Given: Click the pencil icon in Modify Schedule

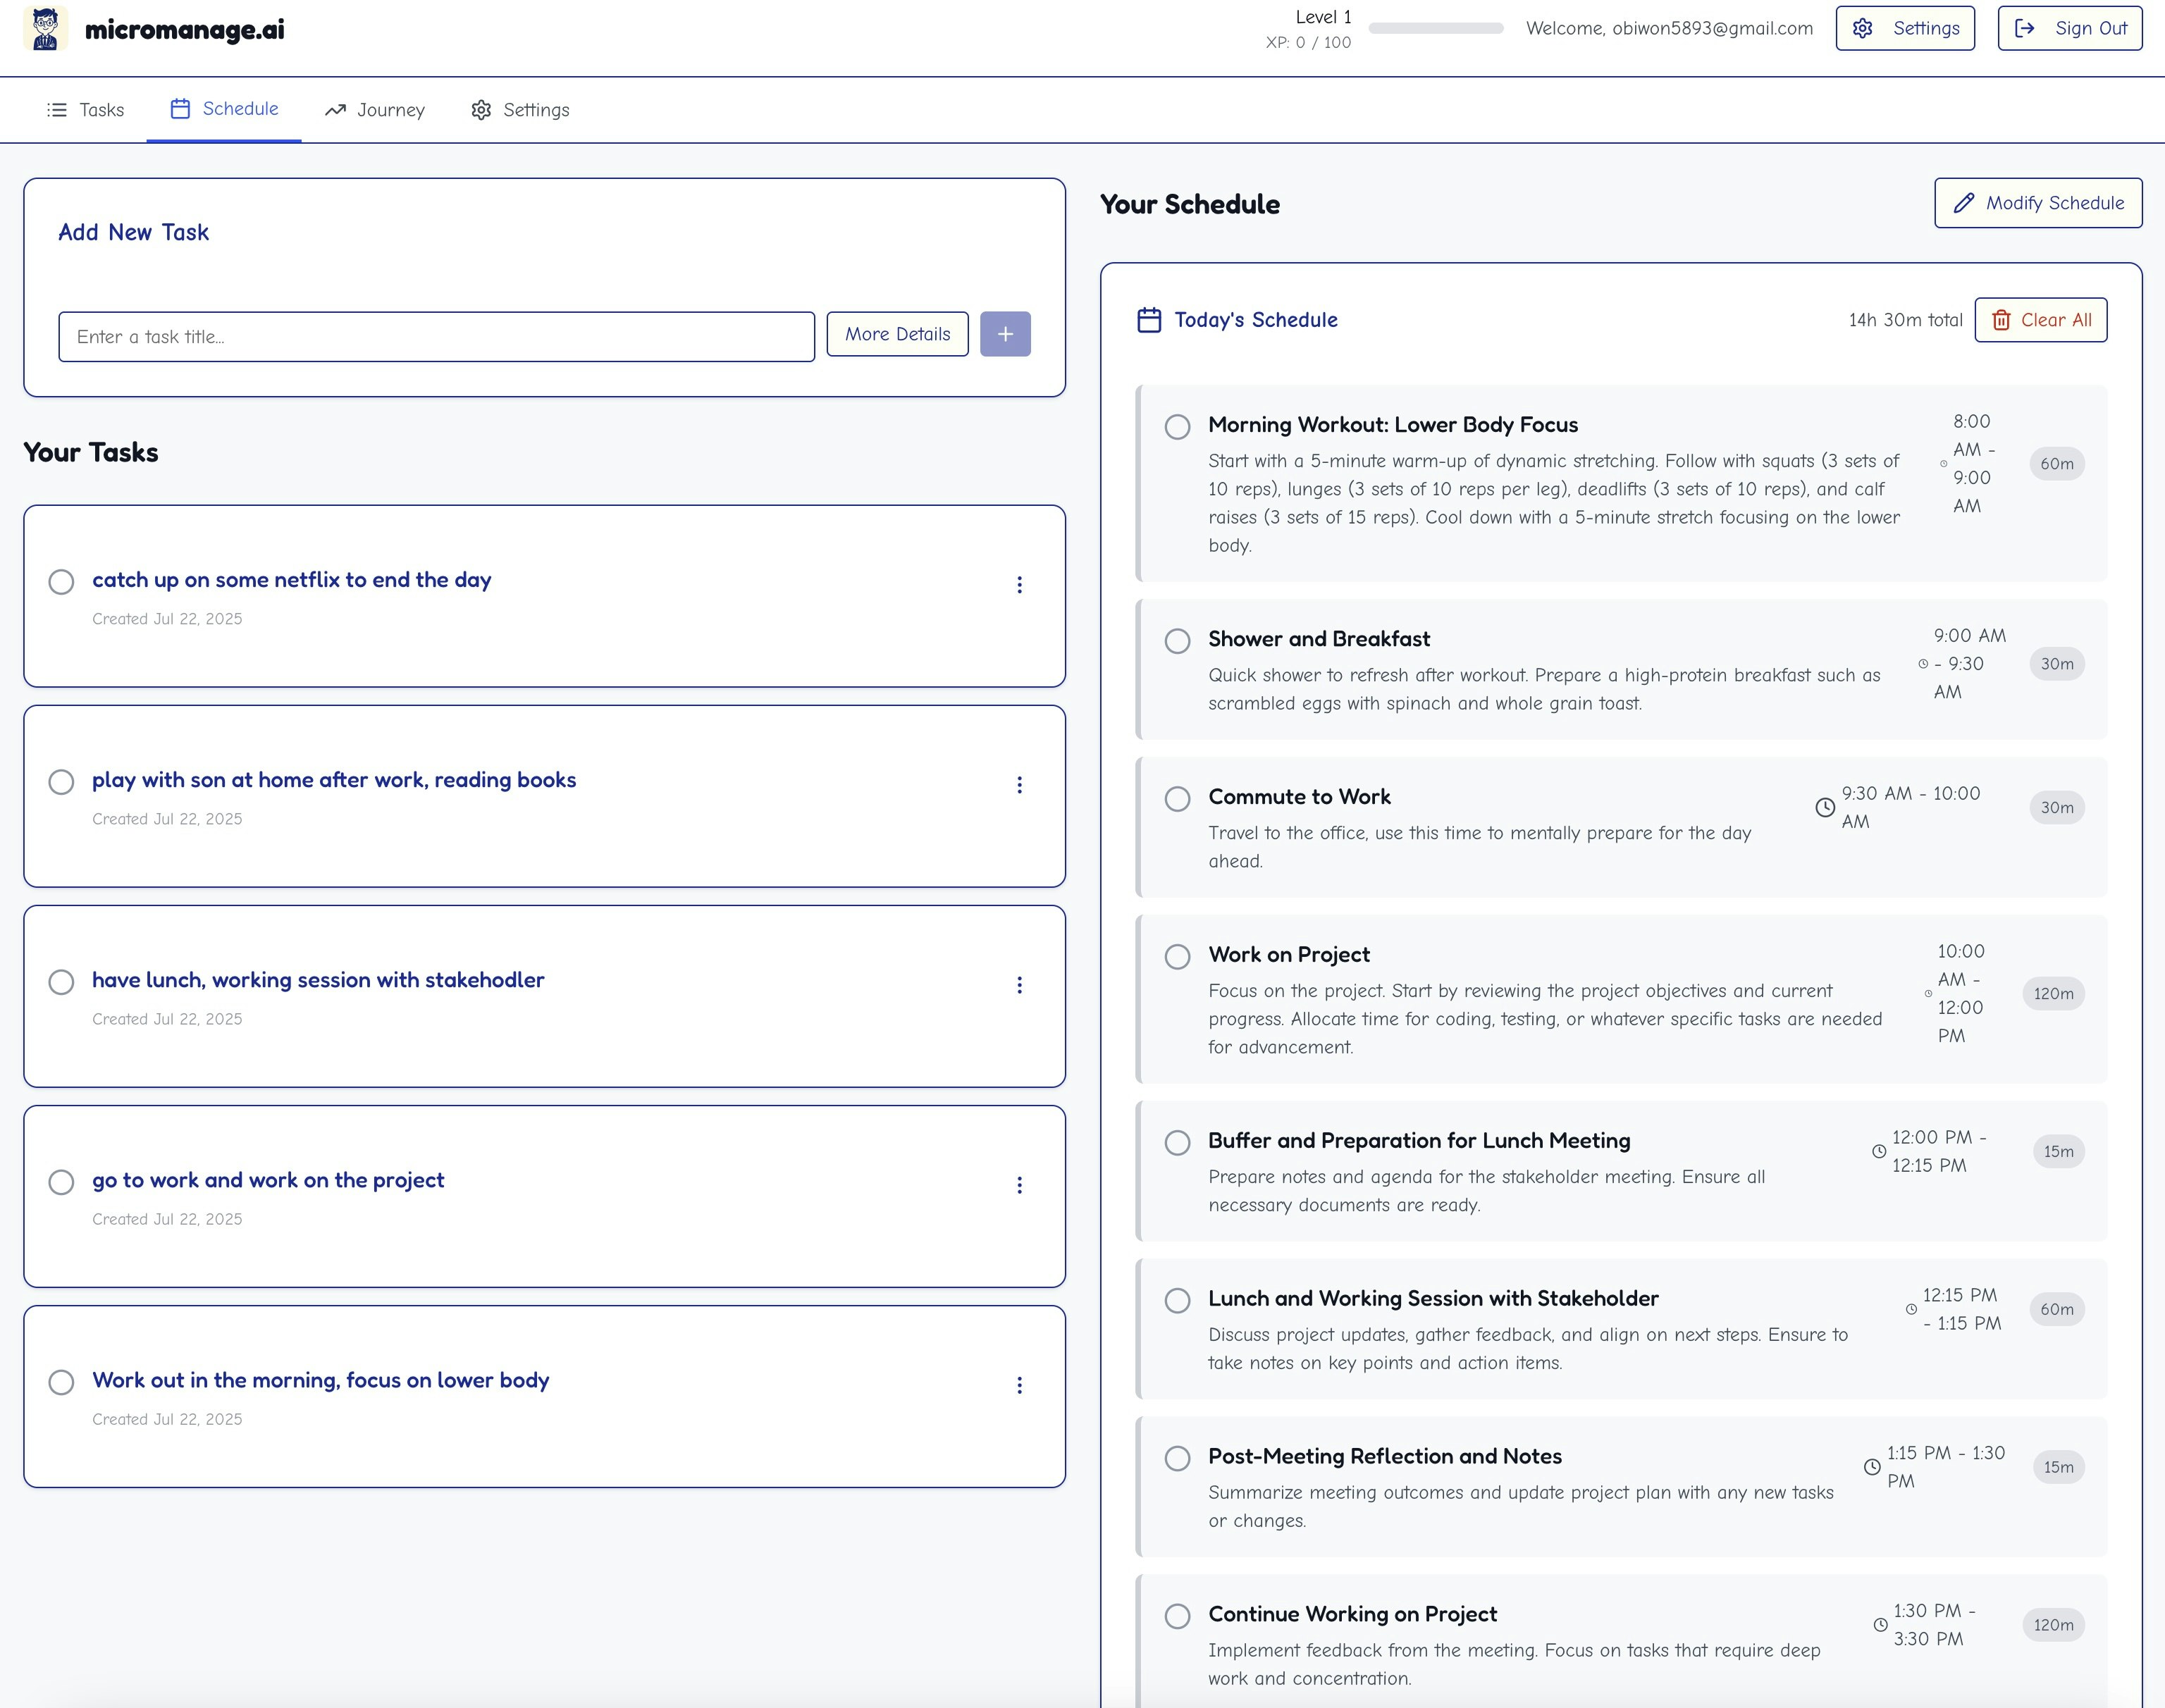Looking at the screenshot, I should (x=1964, y=203).
